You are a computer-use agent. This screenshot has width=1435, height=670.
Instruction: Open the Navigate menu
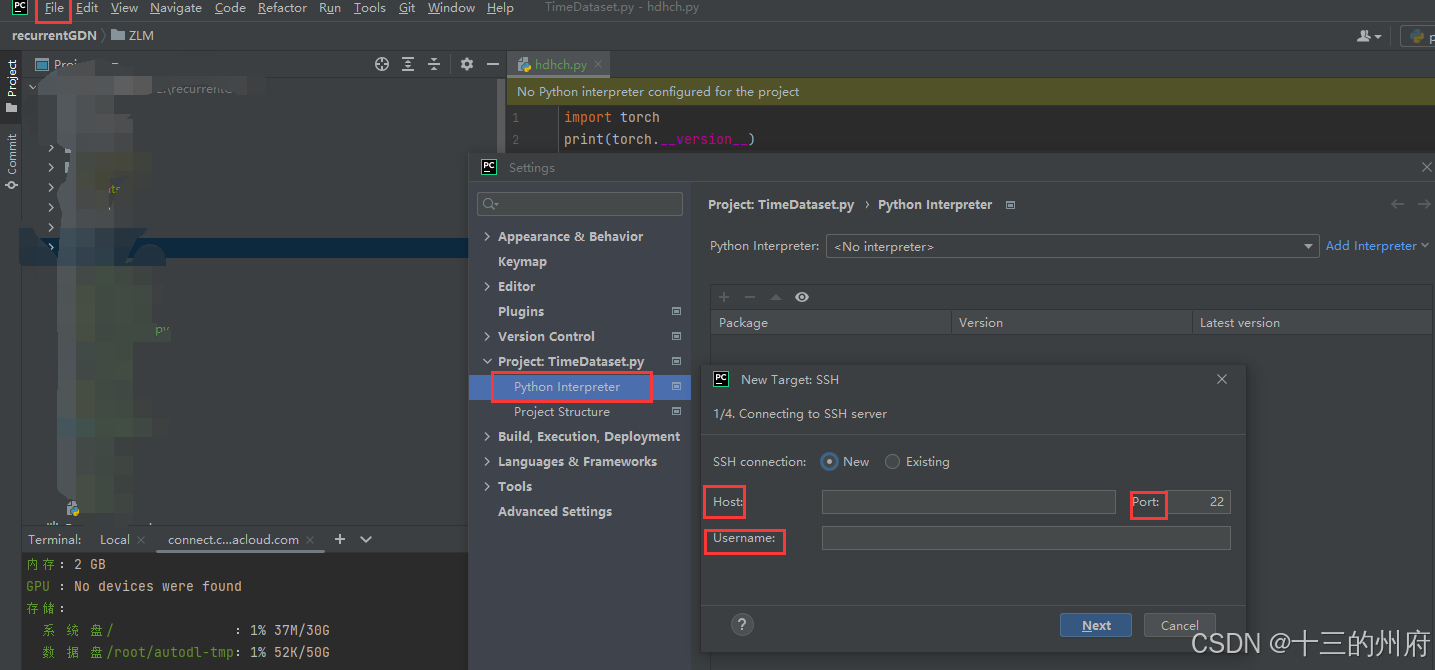[176, 8]
